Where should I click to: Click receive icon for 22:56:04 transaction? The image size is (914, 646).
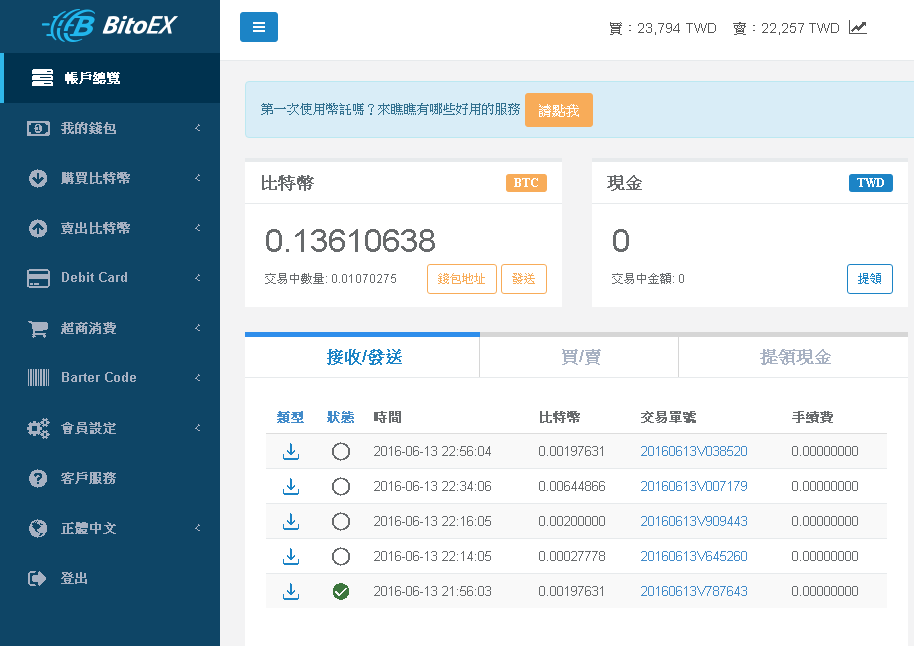291,451
